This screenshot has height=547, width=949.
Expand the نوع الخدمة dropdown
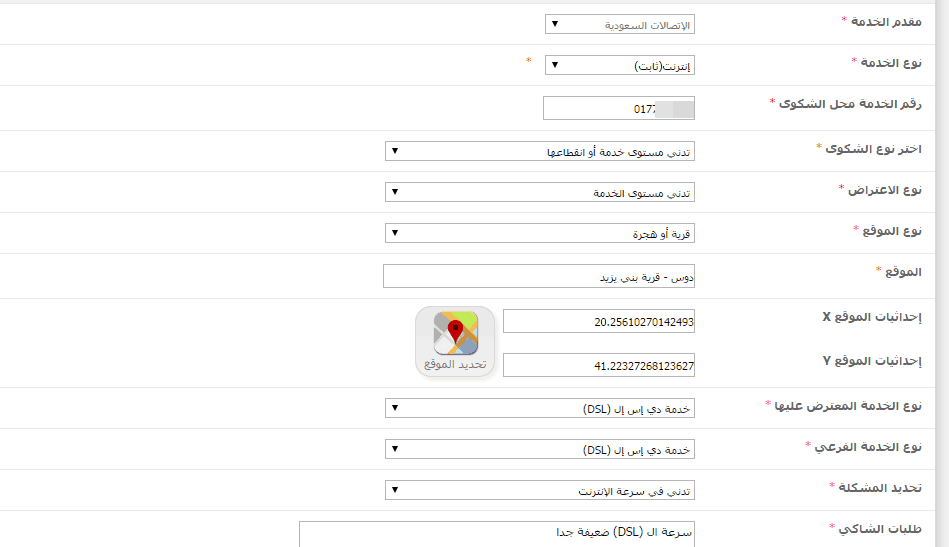point(619,65)
